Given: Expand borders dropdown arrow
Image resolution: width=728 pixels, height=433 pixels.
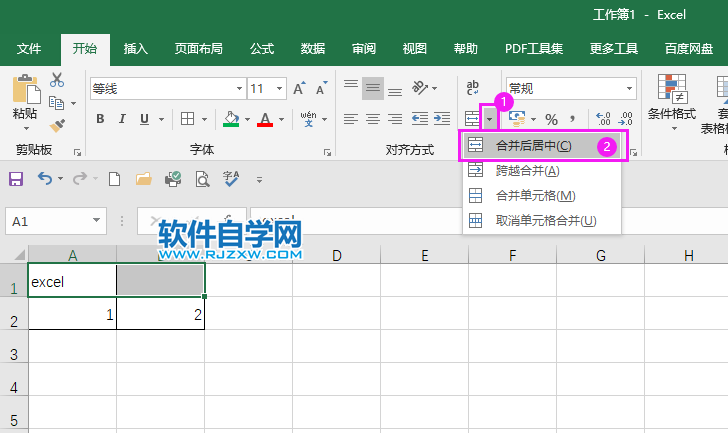Looking at the screenshot, I should (x=204, y=119).
